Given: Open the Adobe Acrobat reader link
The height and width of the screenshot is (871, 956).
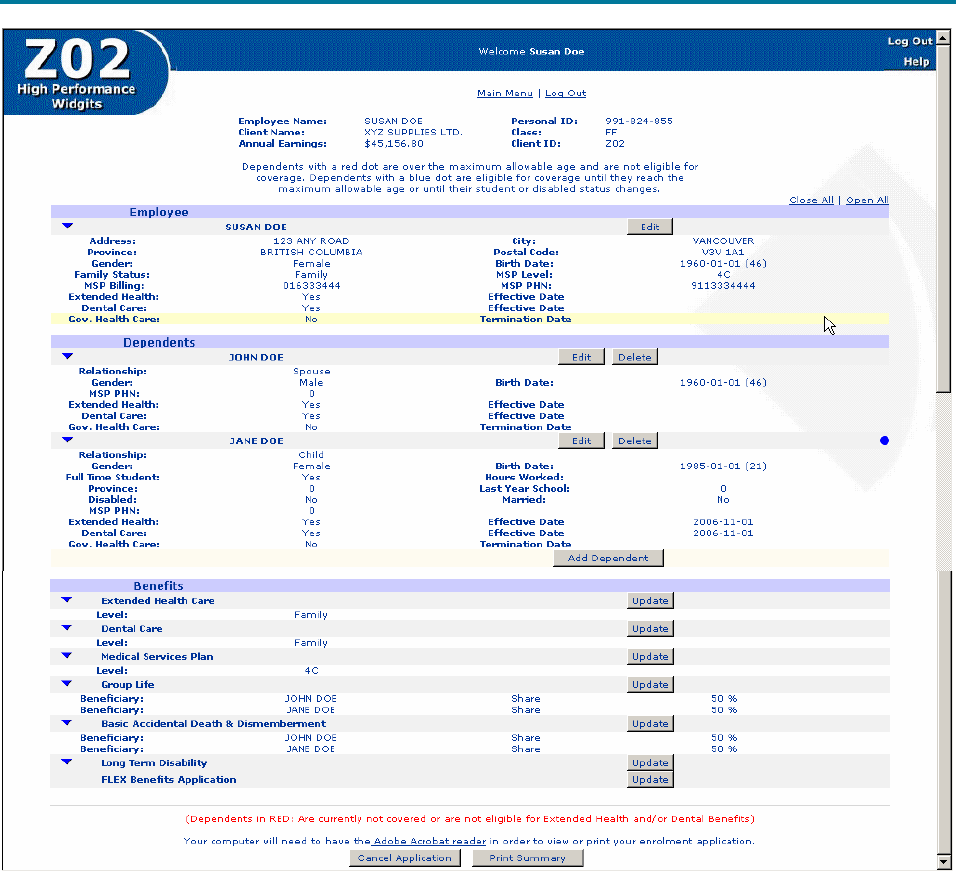Looking at the screenshot, I should 429,841.
